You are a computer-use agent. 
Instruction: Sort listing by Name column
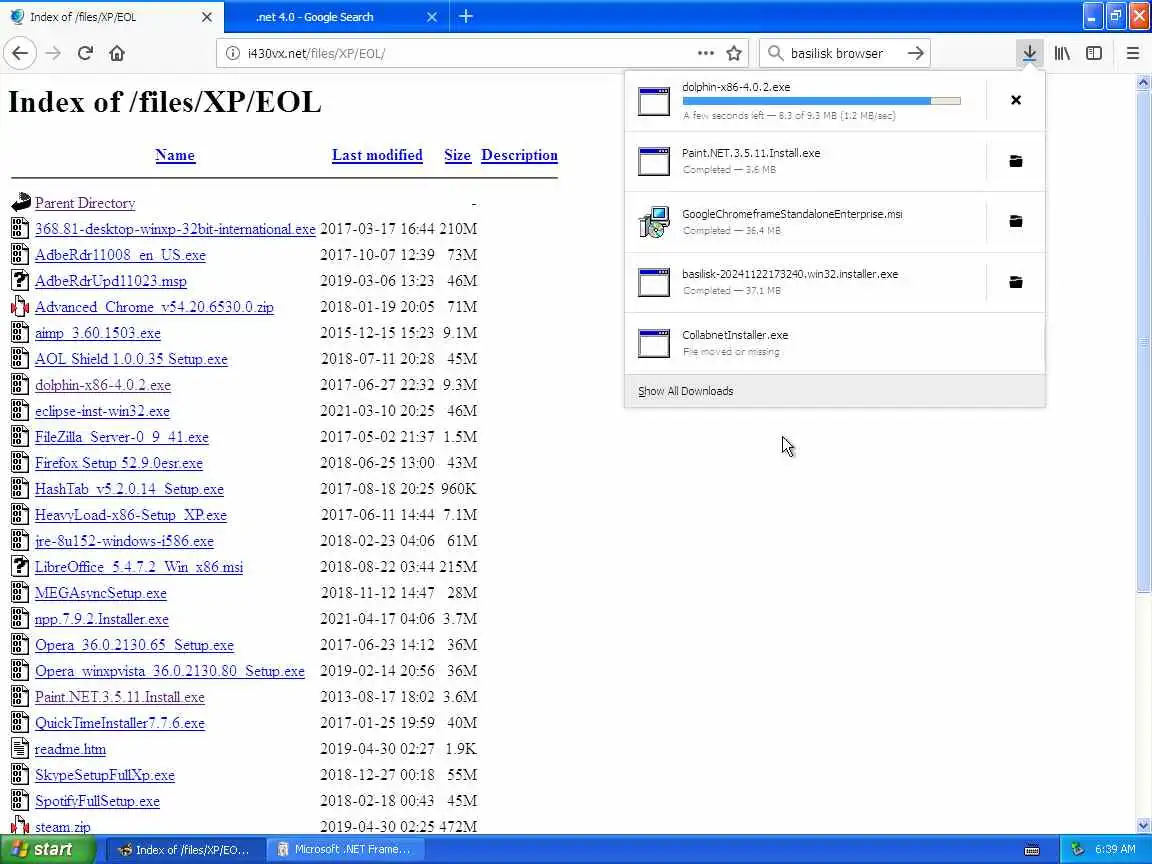point(175,155)
